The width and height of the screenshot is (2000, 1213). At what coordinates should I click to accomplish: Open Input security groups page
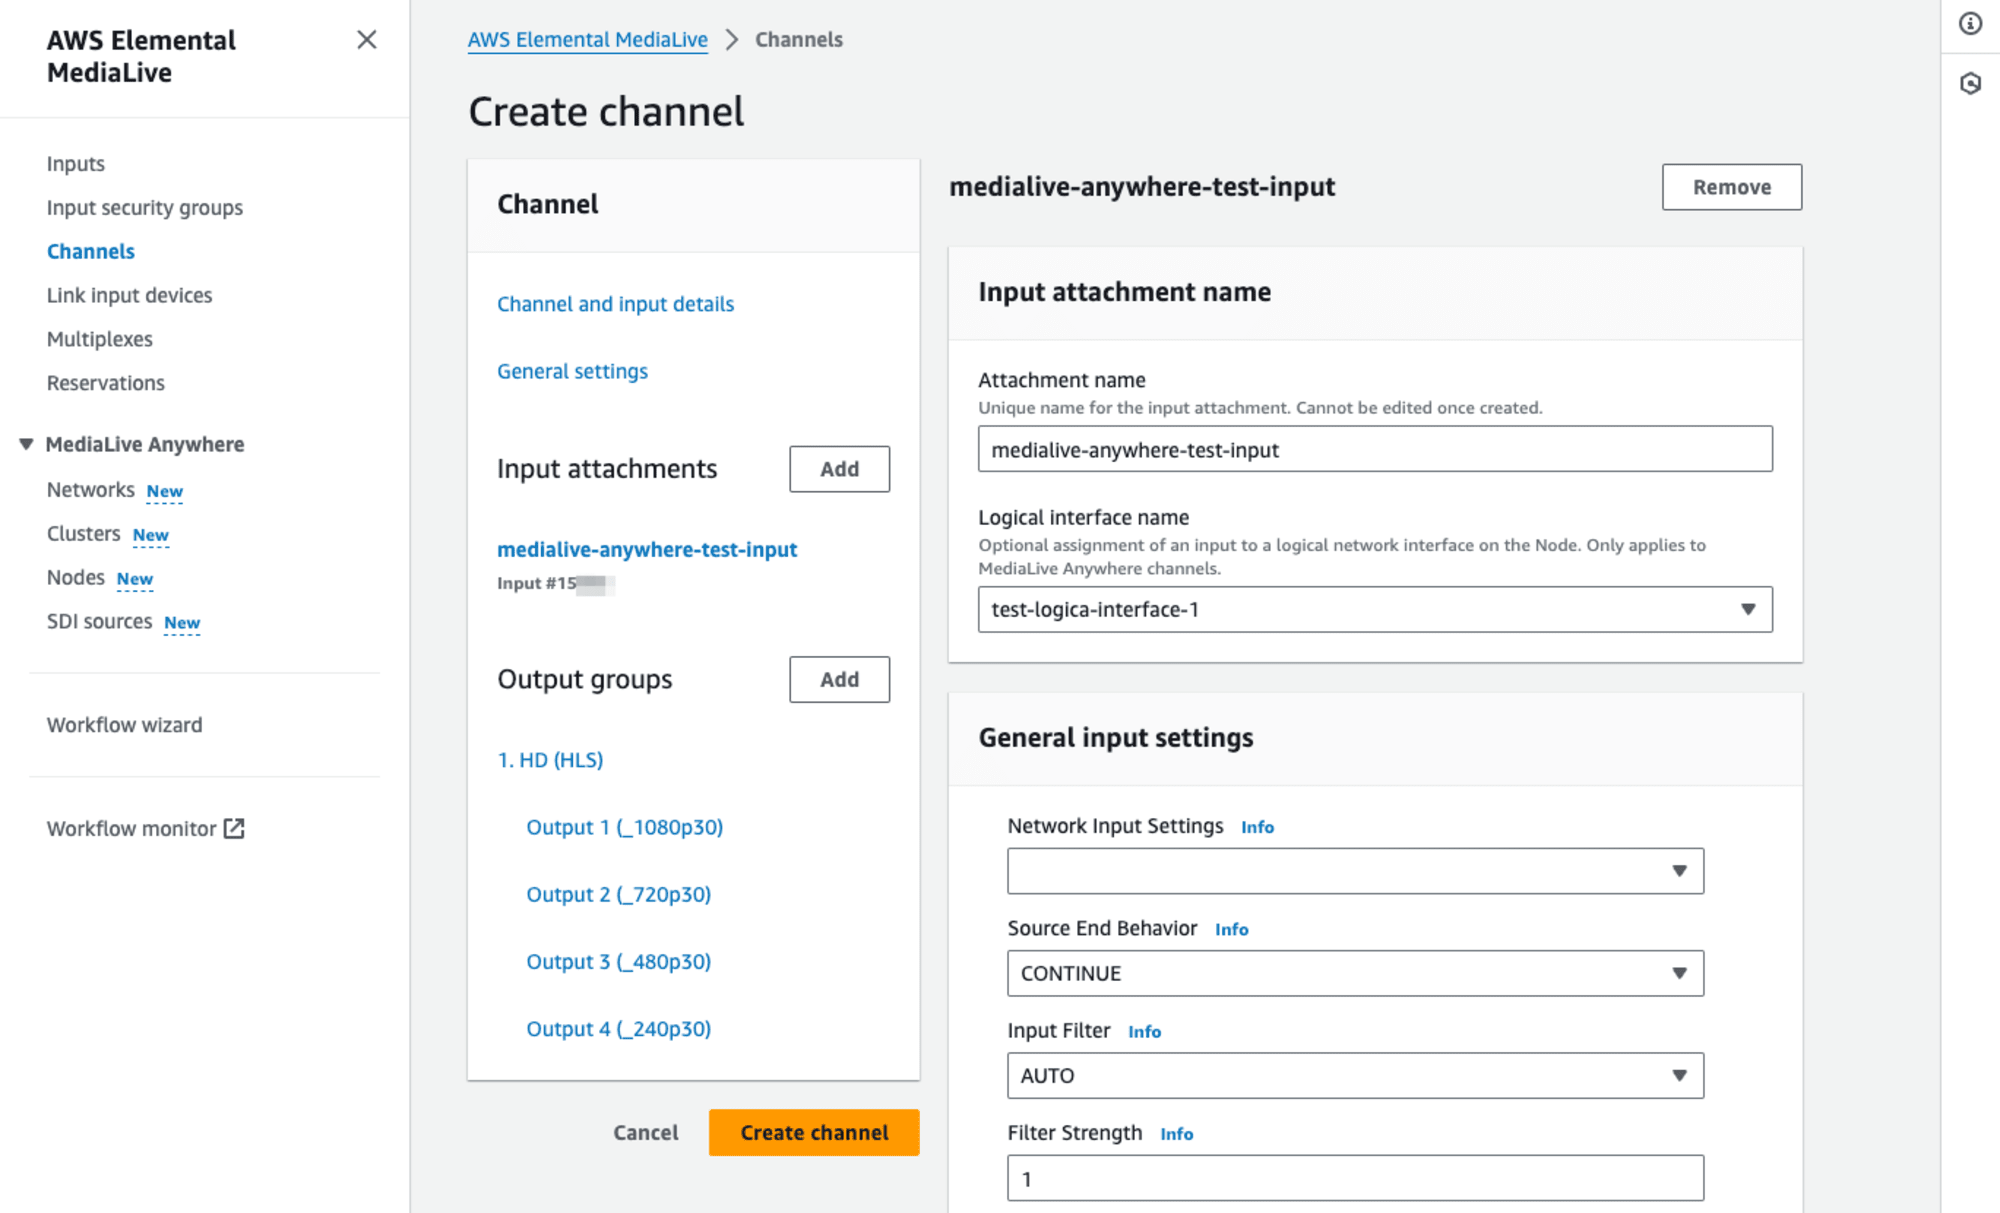coord(145,208)
